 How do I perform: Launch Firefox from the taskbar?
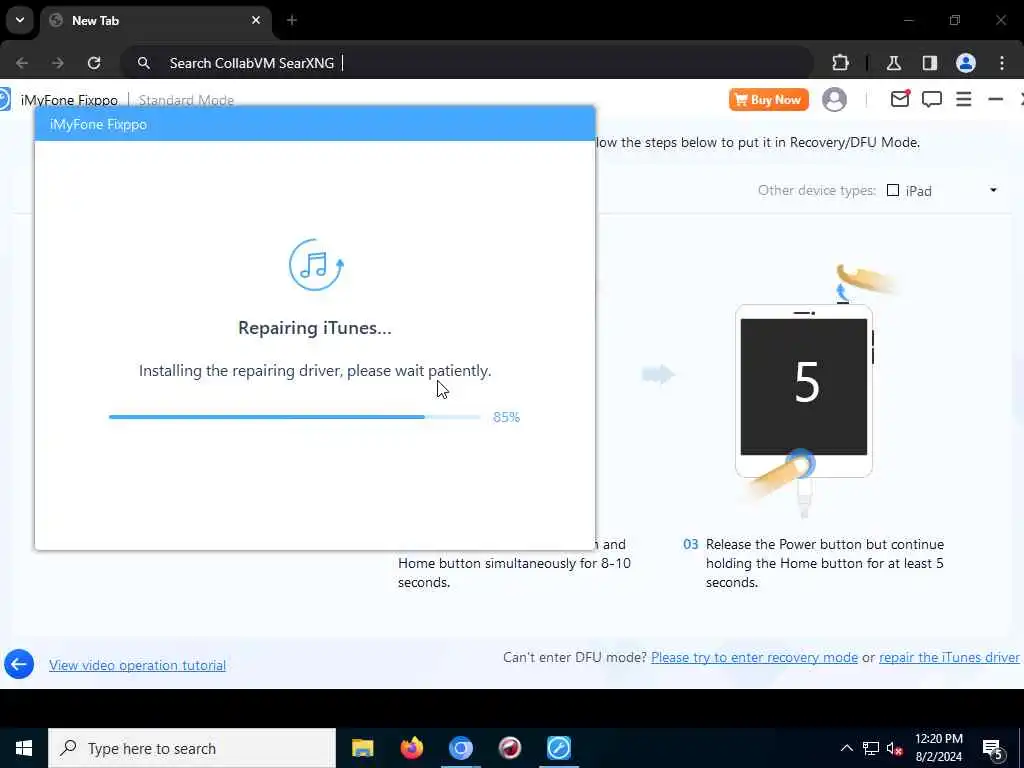411,748
